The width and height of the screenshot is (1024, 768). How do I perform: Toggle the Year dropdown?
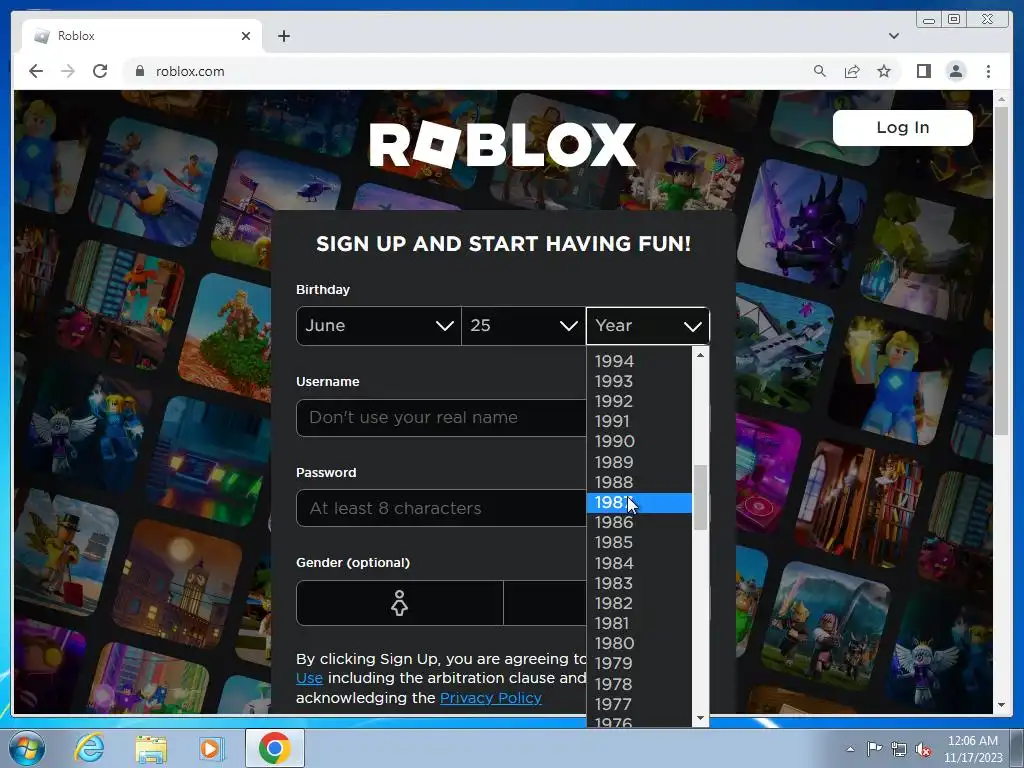[647, 325]
